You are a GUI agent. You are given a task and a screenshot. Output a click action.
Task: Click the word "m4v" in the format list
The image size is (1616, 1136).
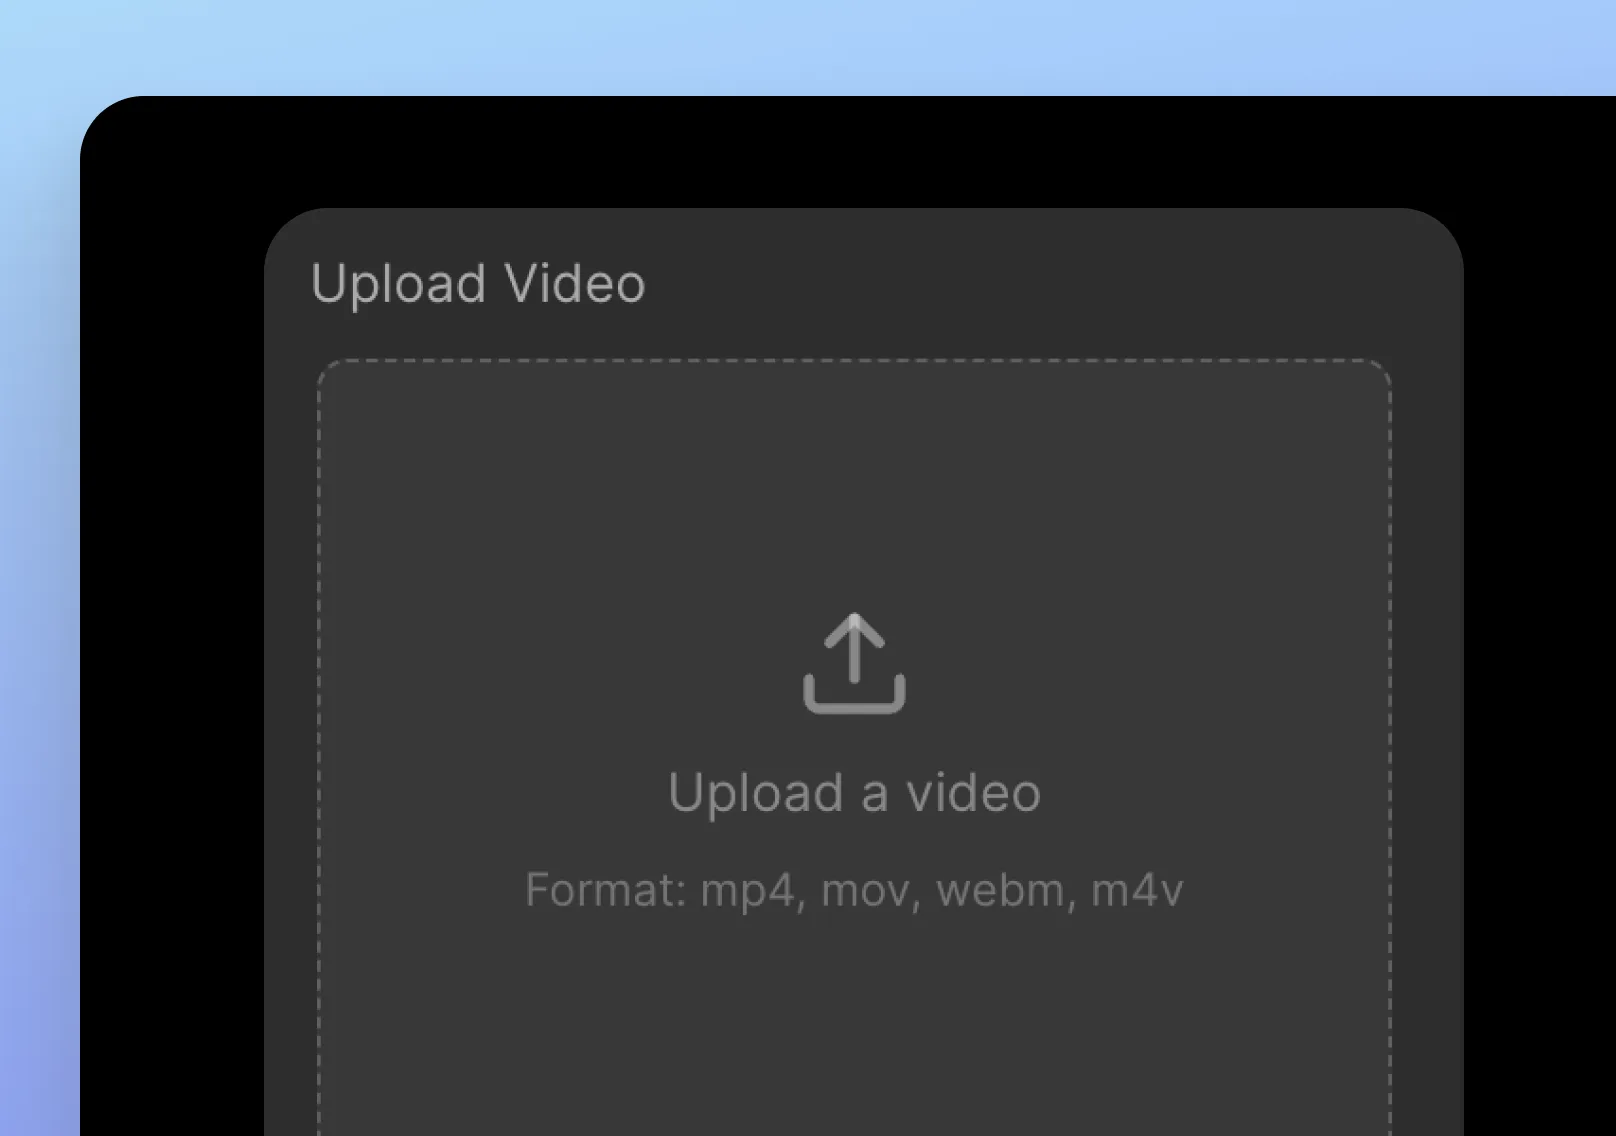[x=1137, y=890]
